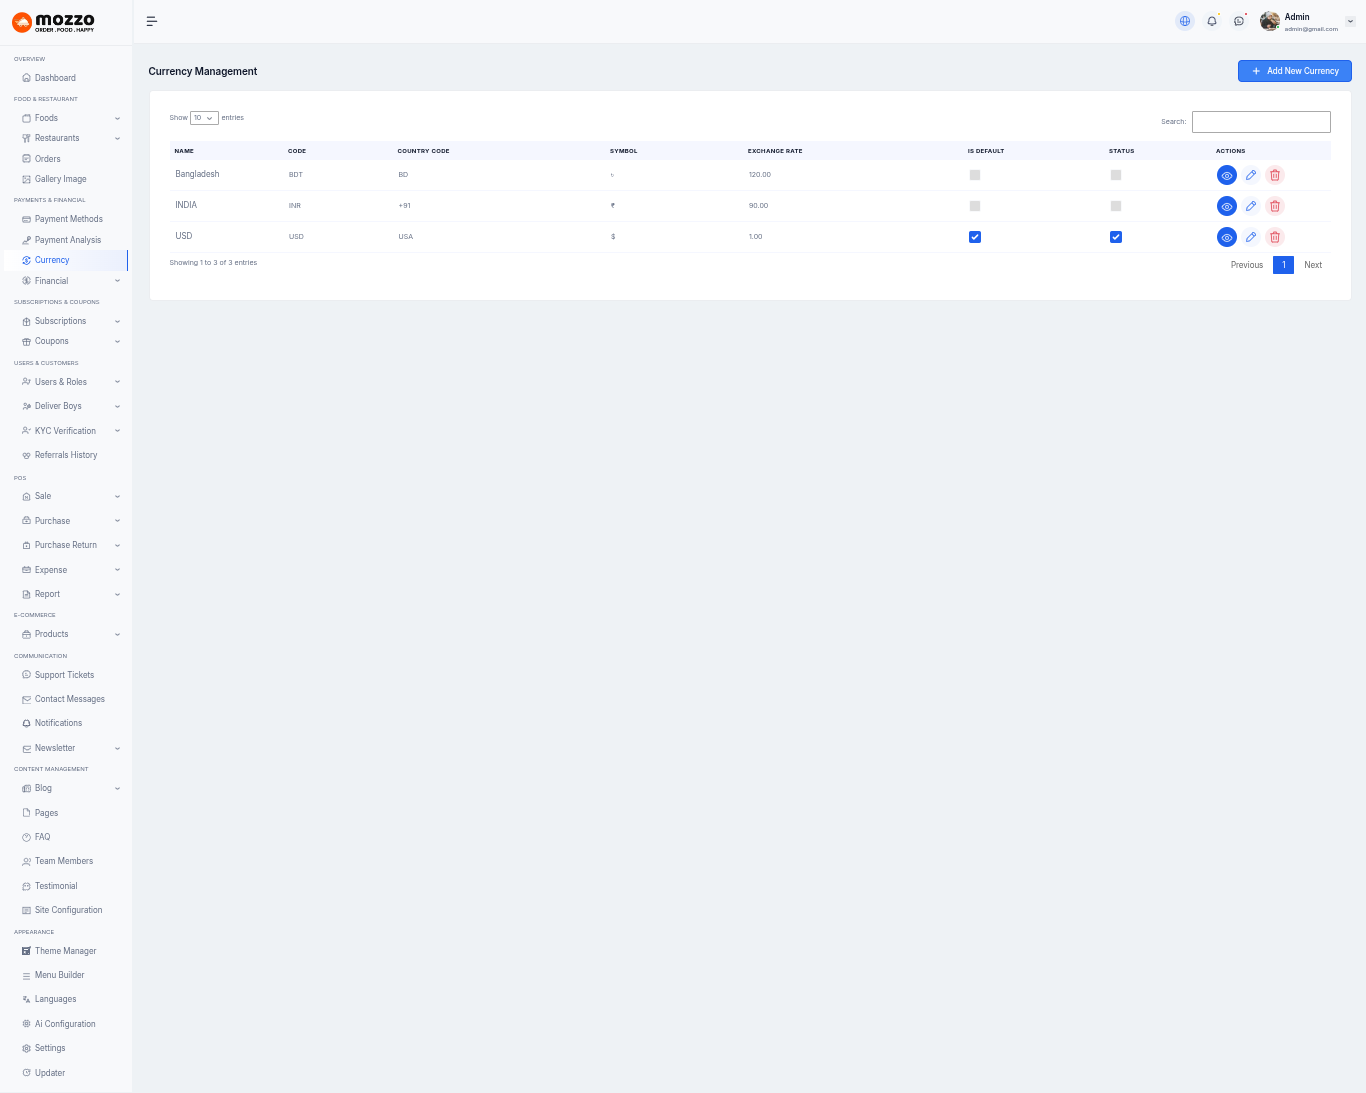
Task: Check Is Default checkbox for Bangladesh
Action: pos(975,175)
